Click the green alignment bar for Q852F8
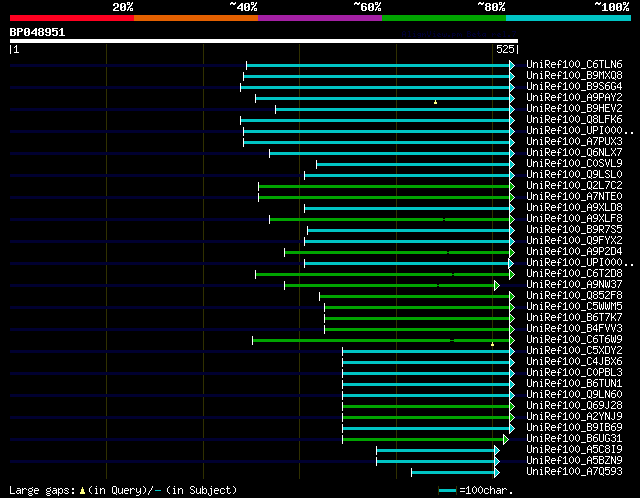 pyautogui.click(x=414, y=296)
